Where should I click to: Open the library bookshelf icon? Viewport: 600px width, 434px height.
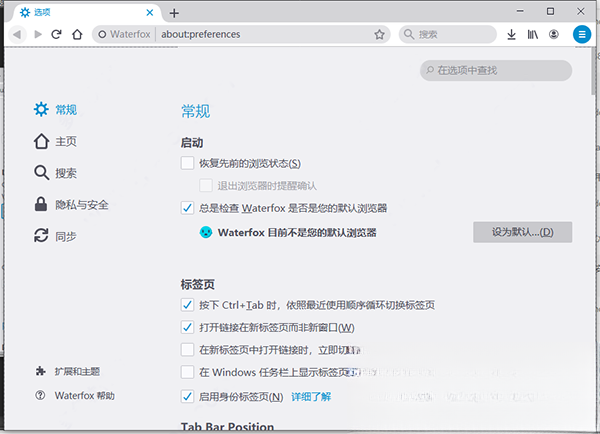(533, 34)
